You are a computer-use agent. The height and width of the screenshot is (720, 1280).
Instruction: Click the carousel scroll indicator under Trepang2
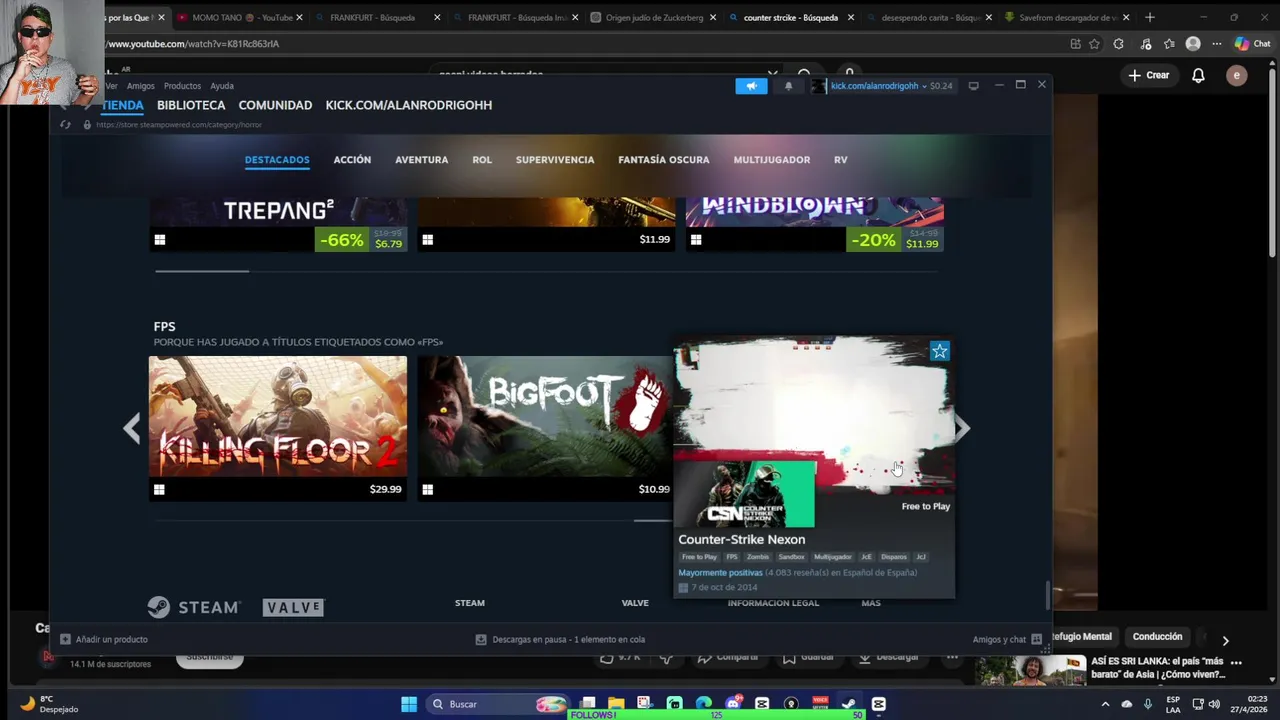tap(202, 271)
